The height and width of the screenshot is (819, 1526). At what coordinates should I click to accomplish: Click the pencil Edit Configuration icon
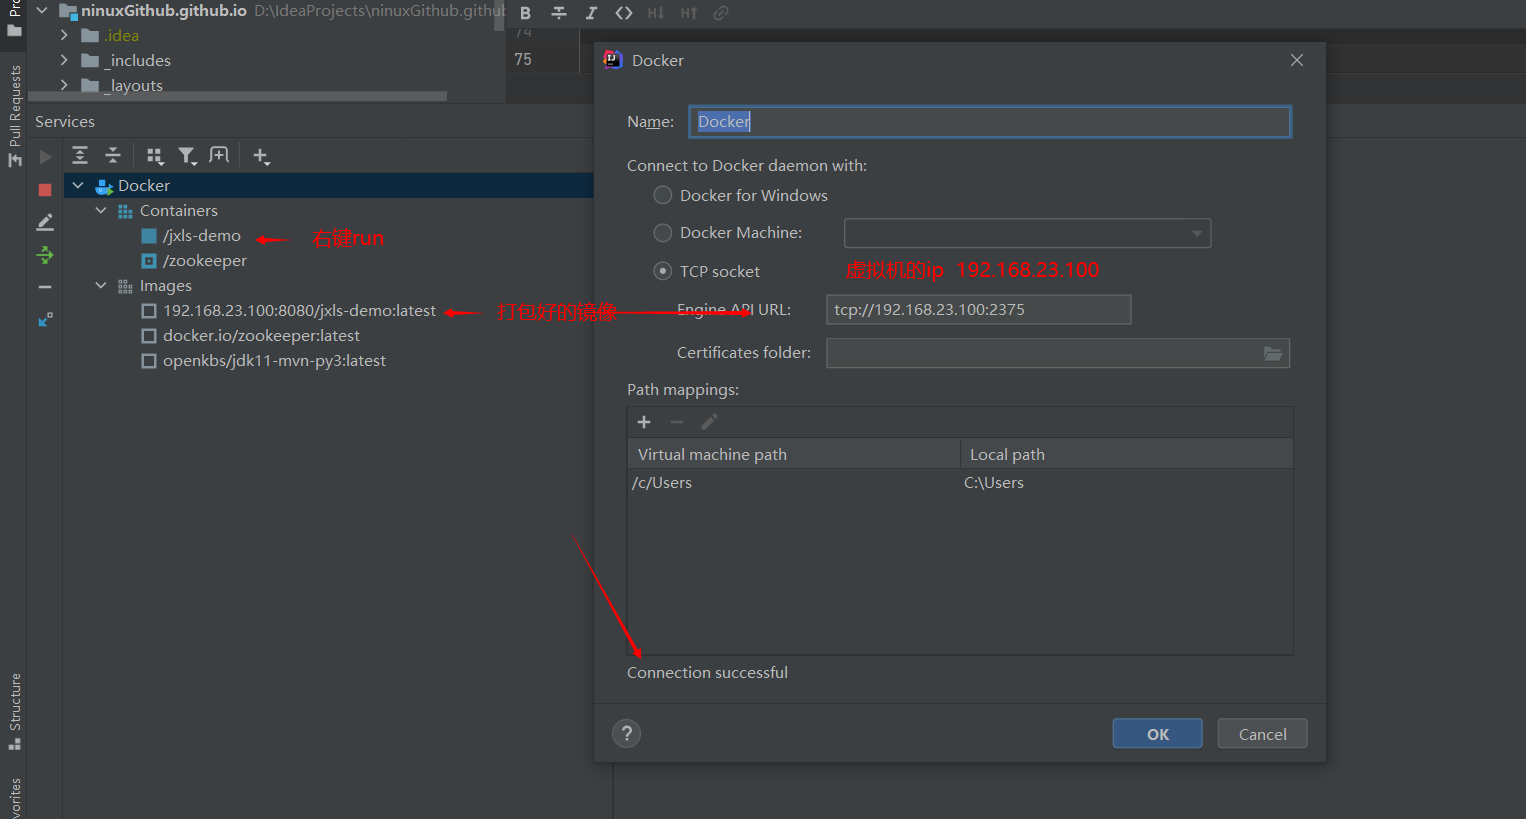click(x=45, y=222)
